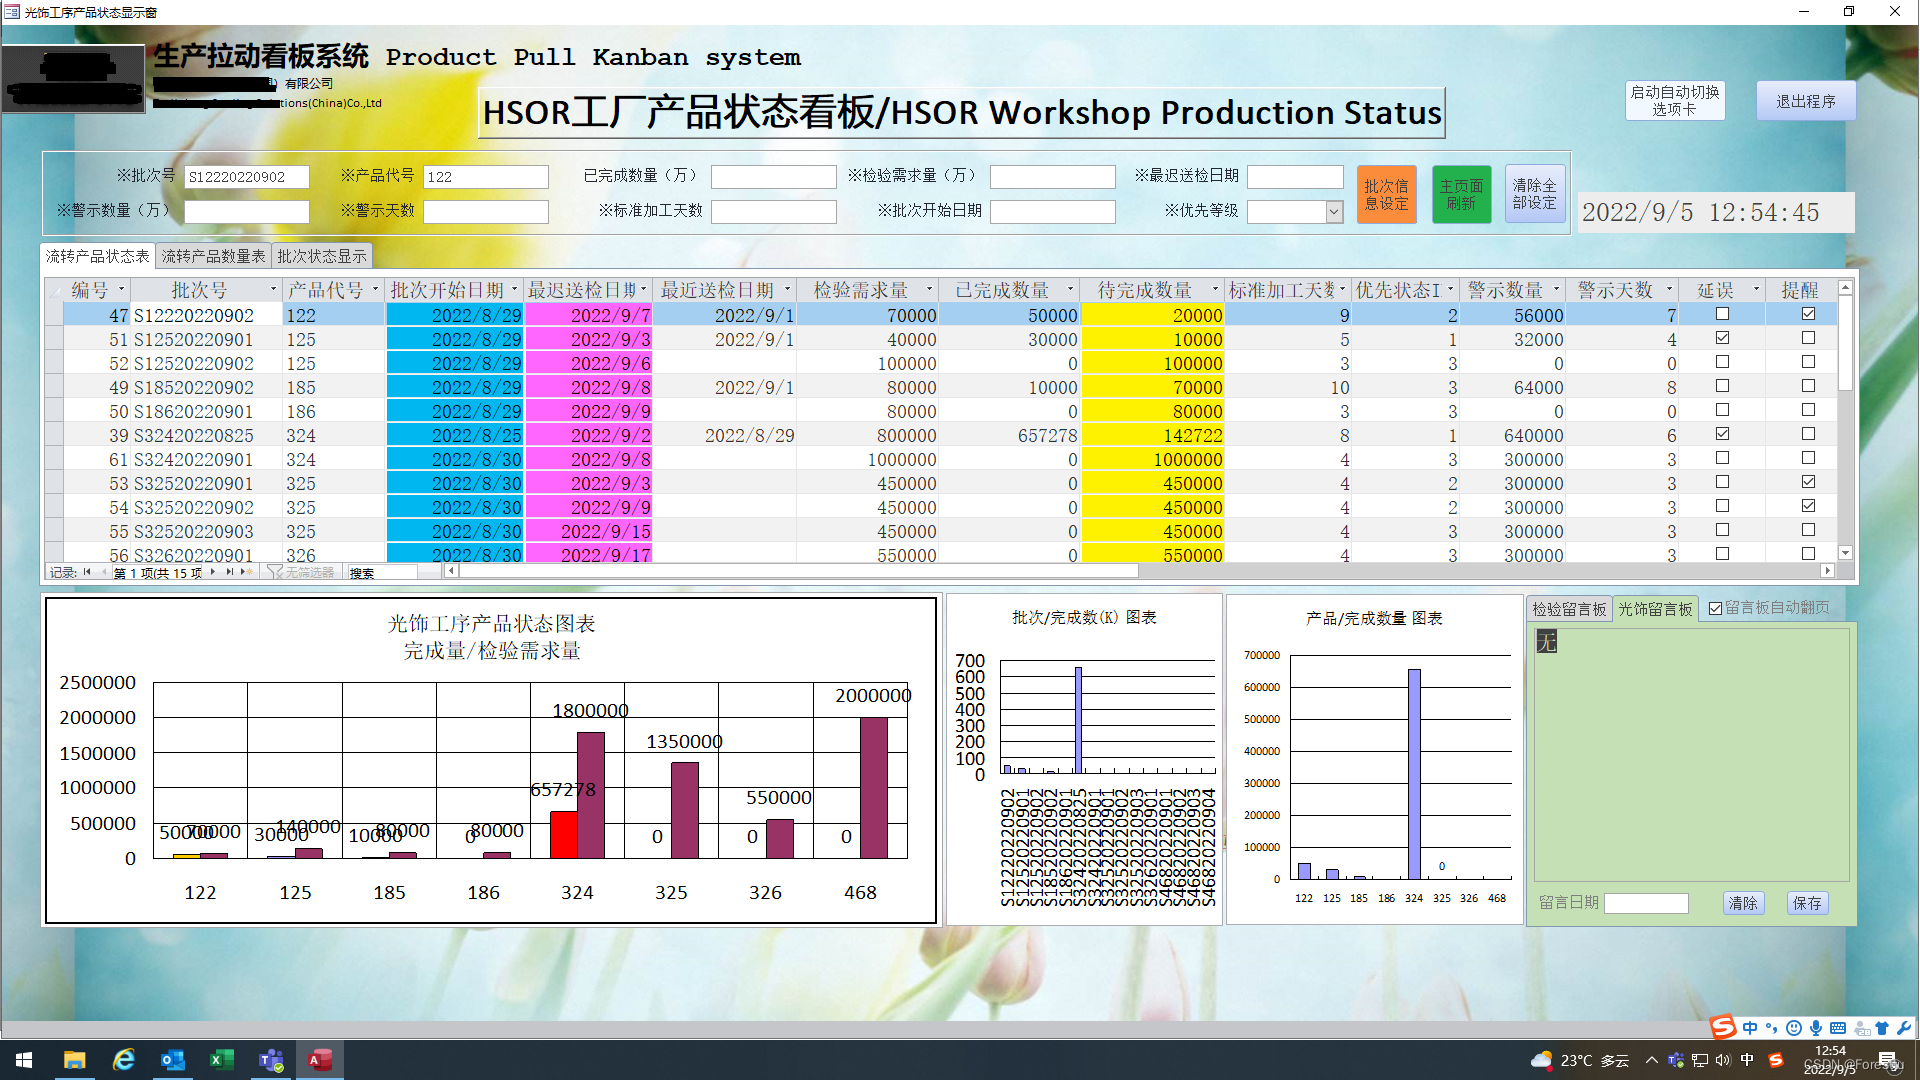This screenshot has height=1080, width=1920.
Task: Click table horizontal scrollbar left arrow
Action: pos(451,571)
